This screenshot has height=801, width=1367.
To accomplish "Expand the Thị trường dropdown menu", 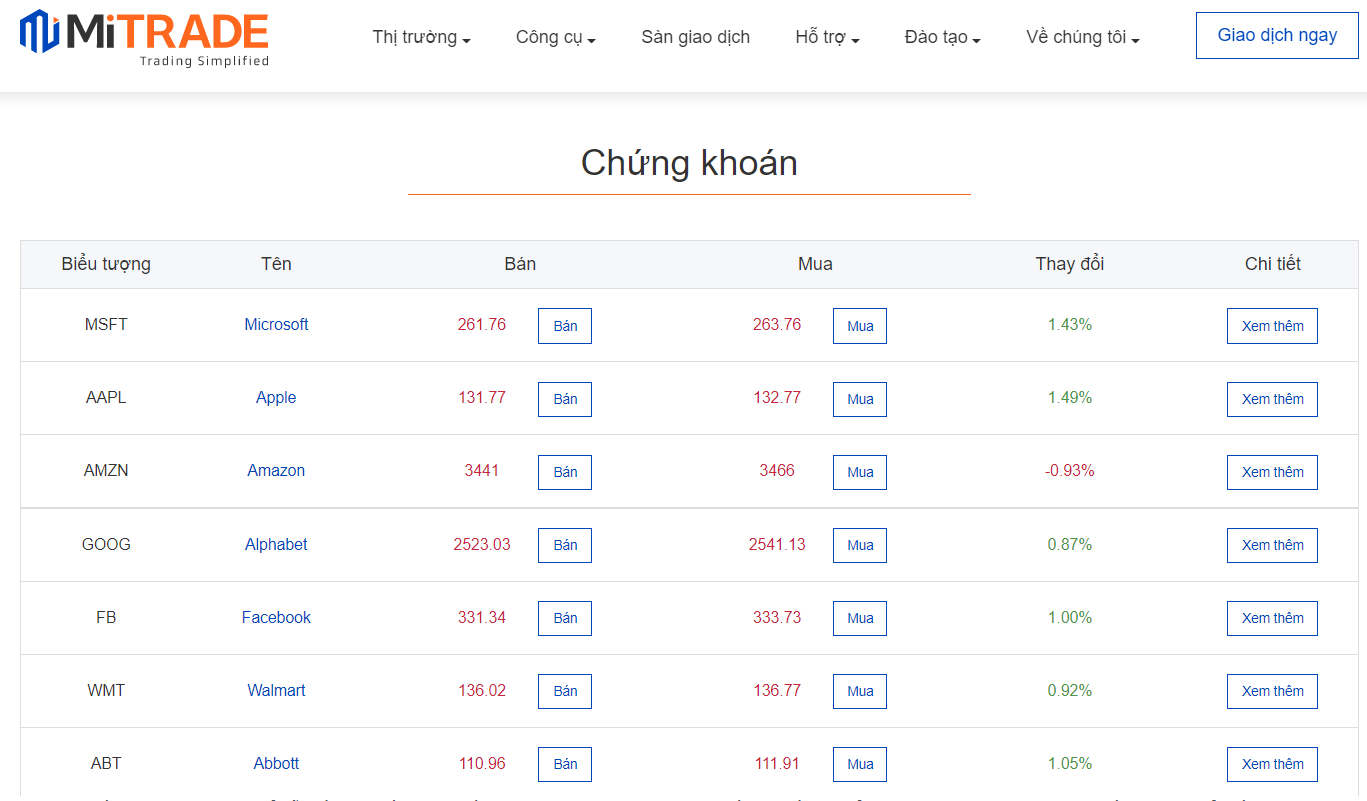I will pyautogui.click(x=421, y=38).
